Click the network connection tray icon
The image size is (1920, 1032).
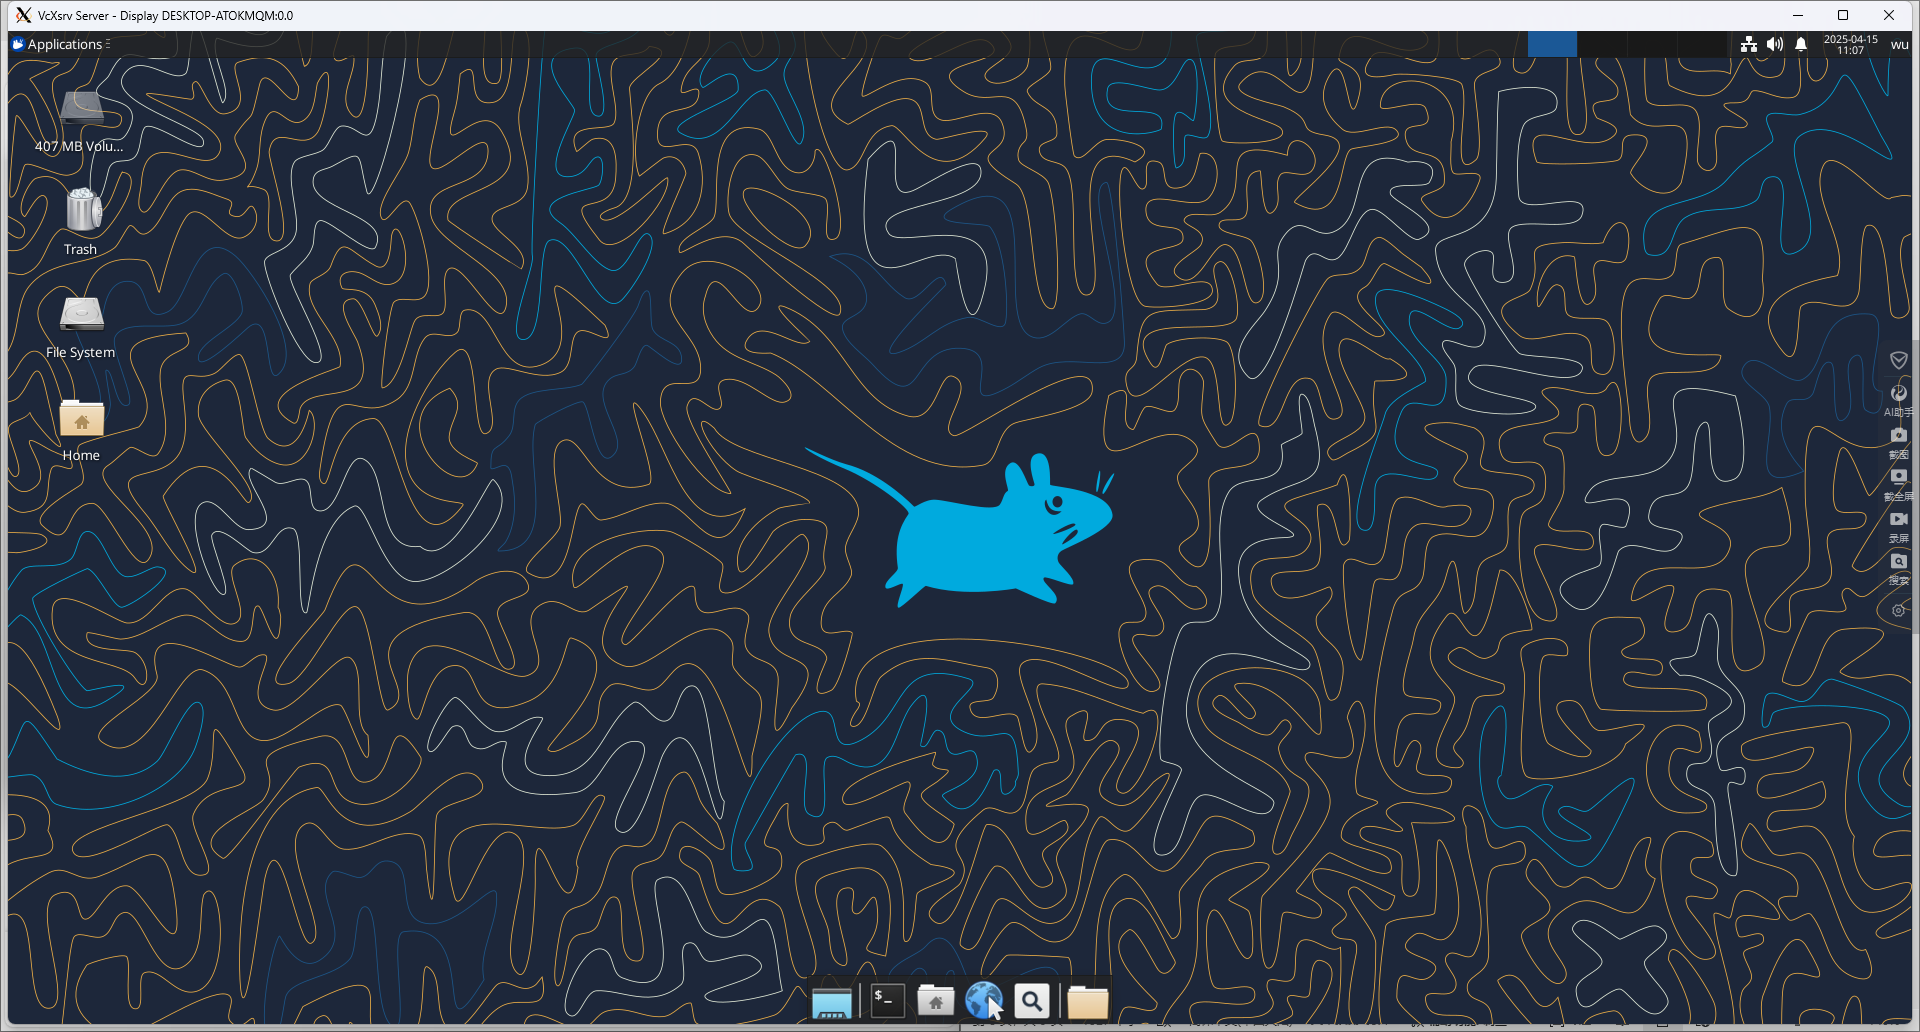click(x=1749, y=44)
